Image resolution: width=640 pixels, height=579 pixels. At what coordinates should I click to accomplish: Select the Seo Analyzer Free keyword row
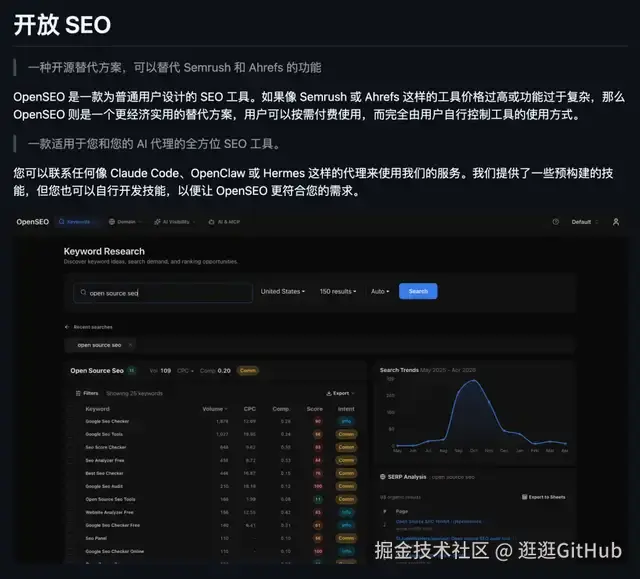pos(214,460)
